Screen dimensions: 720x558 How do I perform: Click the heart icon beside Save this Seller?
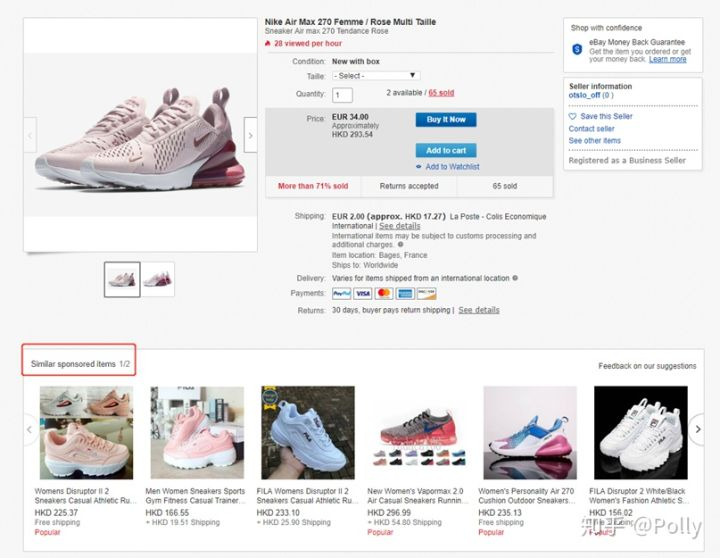pyautogui.click(x=573, y=117)
